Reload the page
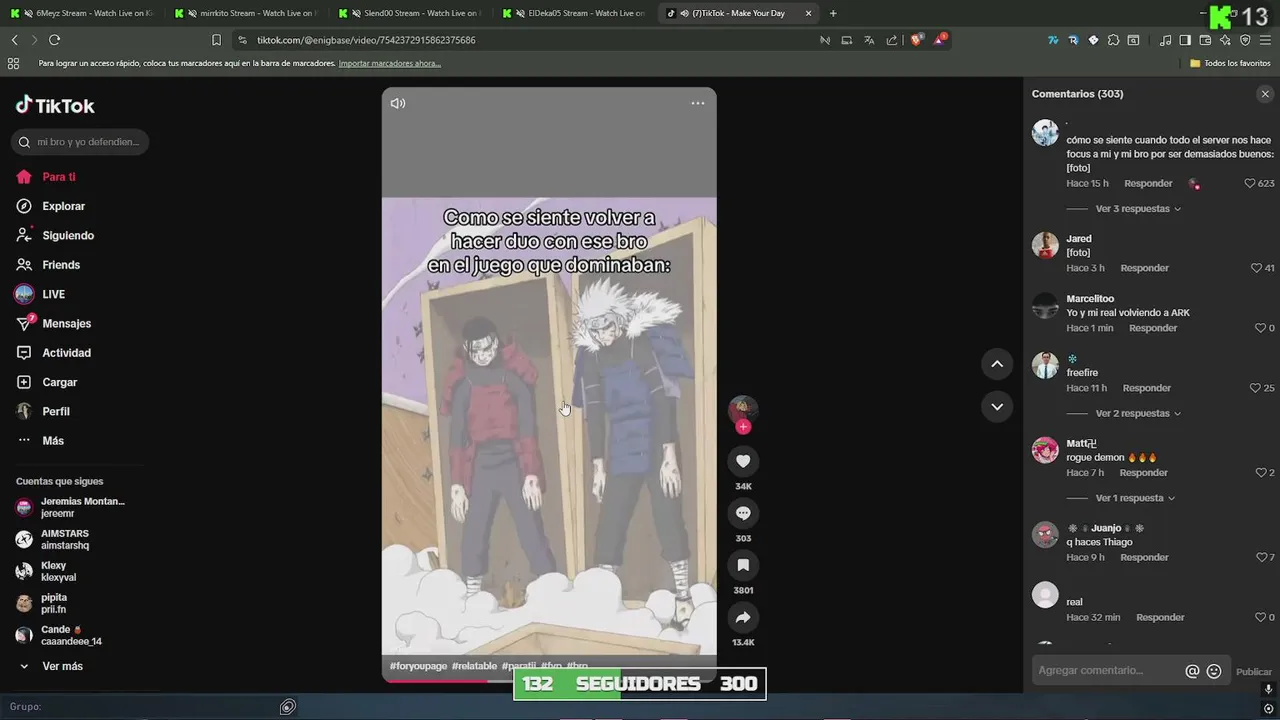 click(x=54, y=40)
